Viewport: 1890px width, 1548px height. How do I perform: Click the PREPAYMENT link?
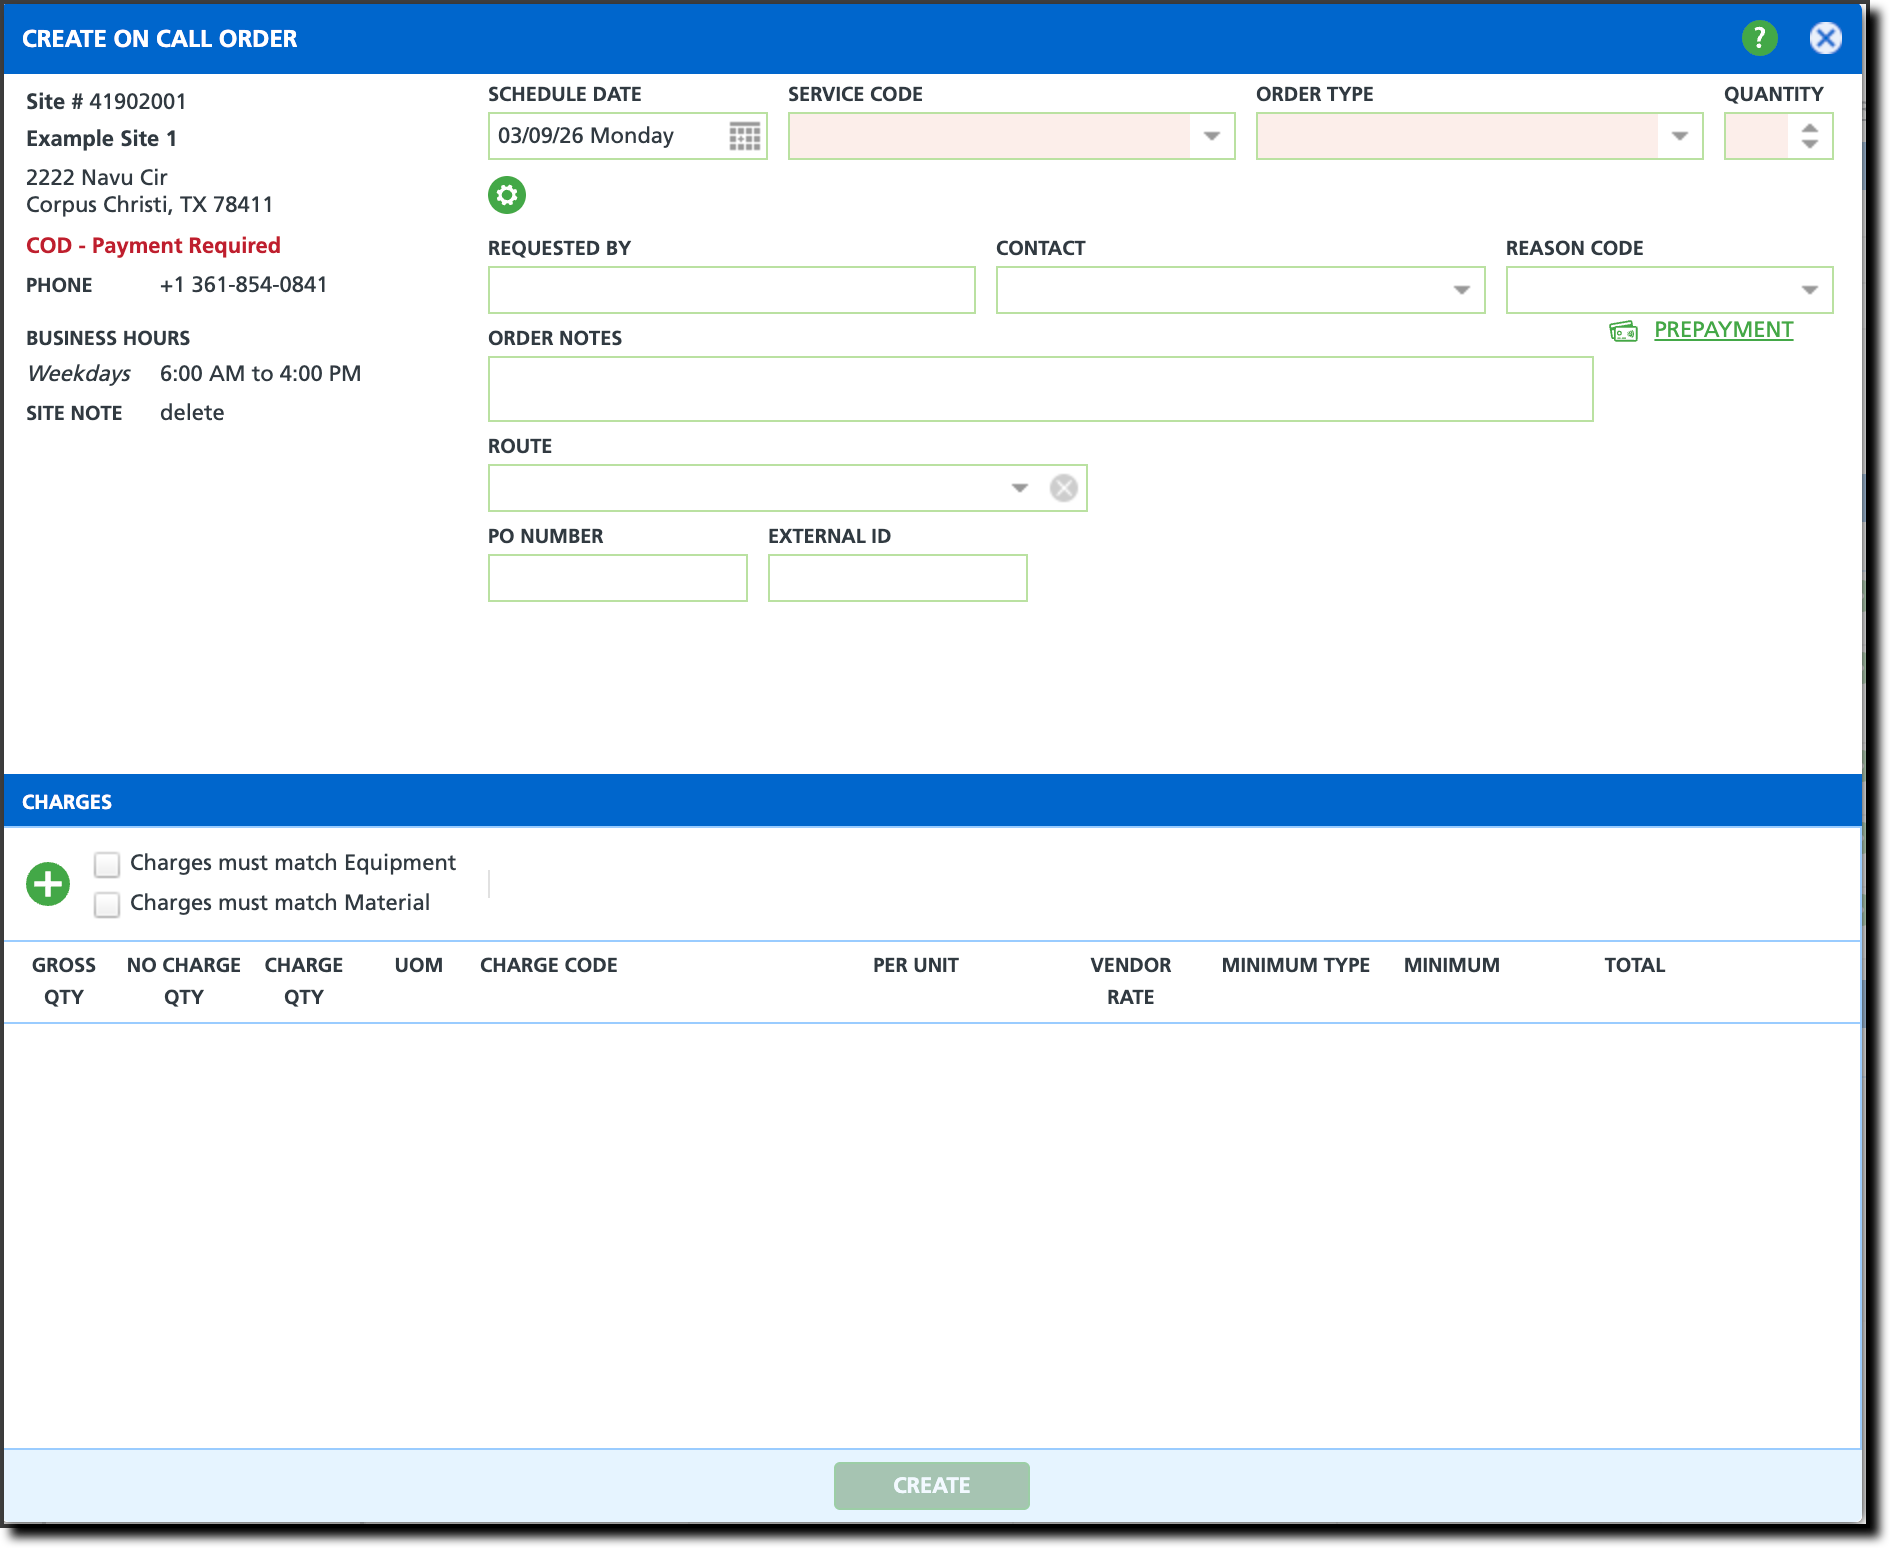pyautogui.click(x=1723, y=330)
